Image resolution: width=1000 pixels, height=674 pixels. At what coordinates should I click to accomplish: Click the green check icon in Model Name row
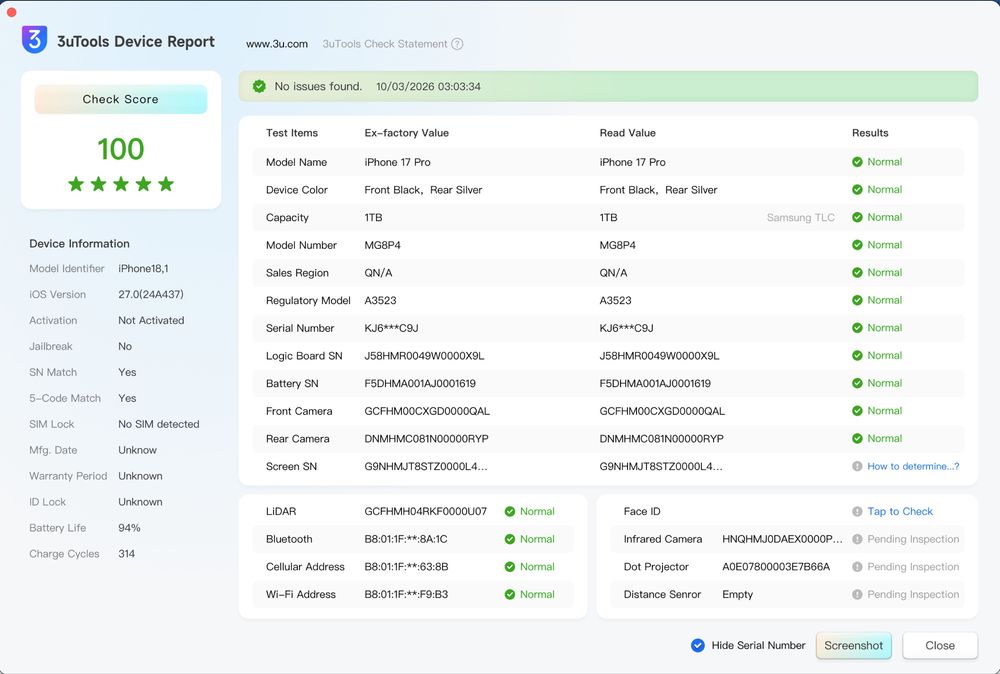click(x=857, y=162)
